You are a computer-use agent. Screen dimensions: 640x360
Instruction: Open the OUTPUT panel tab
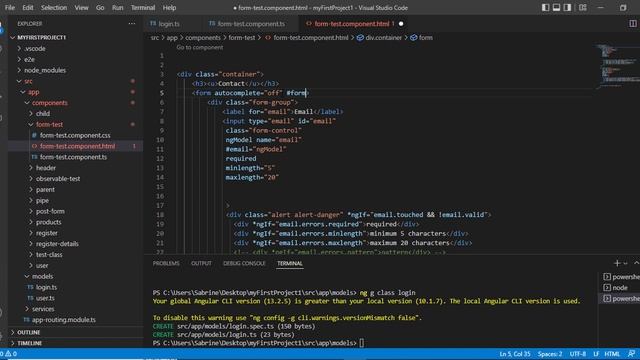point(201,263)
